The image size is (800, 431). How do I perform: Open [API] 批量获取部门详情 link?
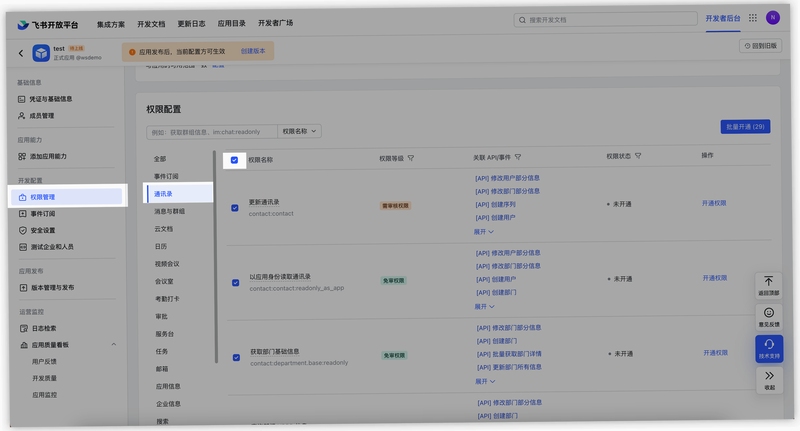509,354
